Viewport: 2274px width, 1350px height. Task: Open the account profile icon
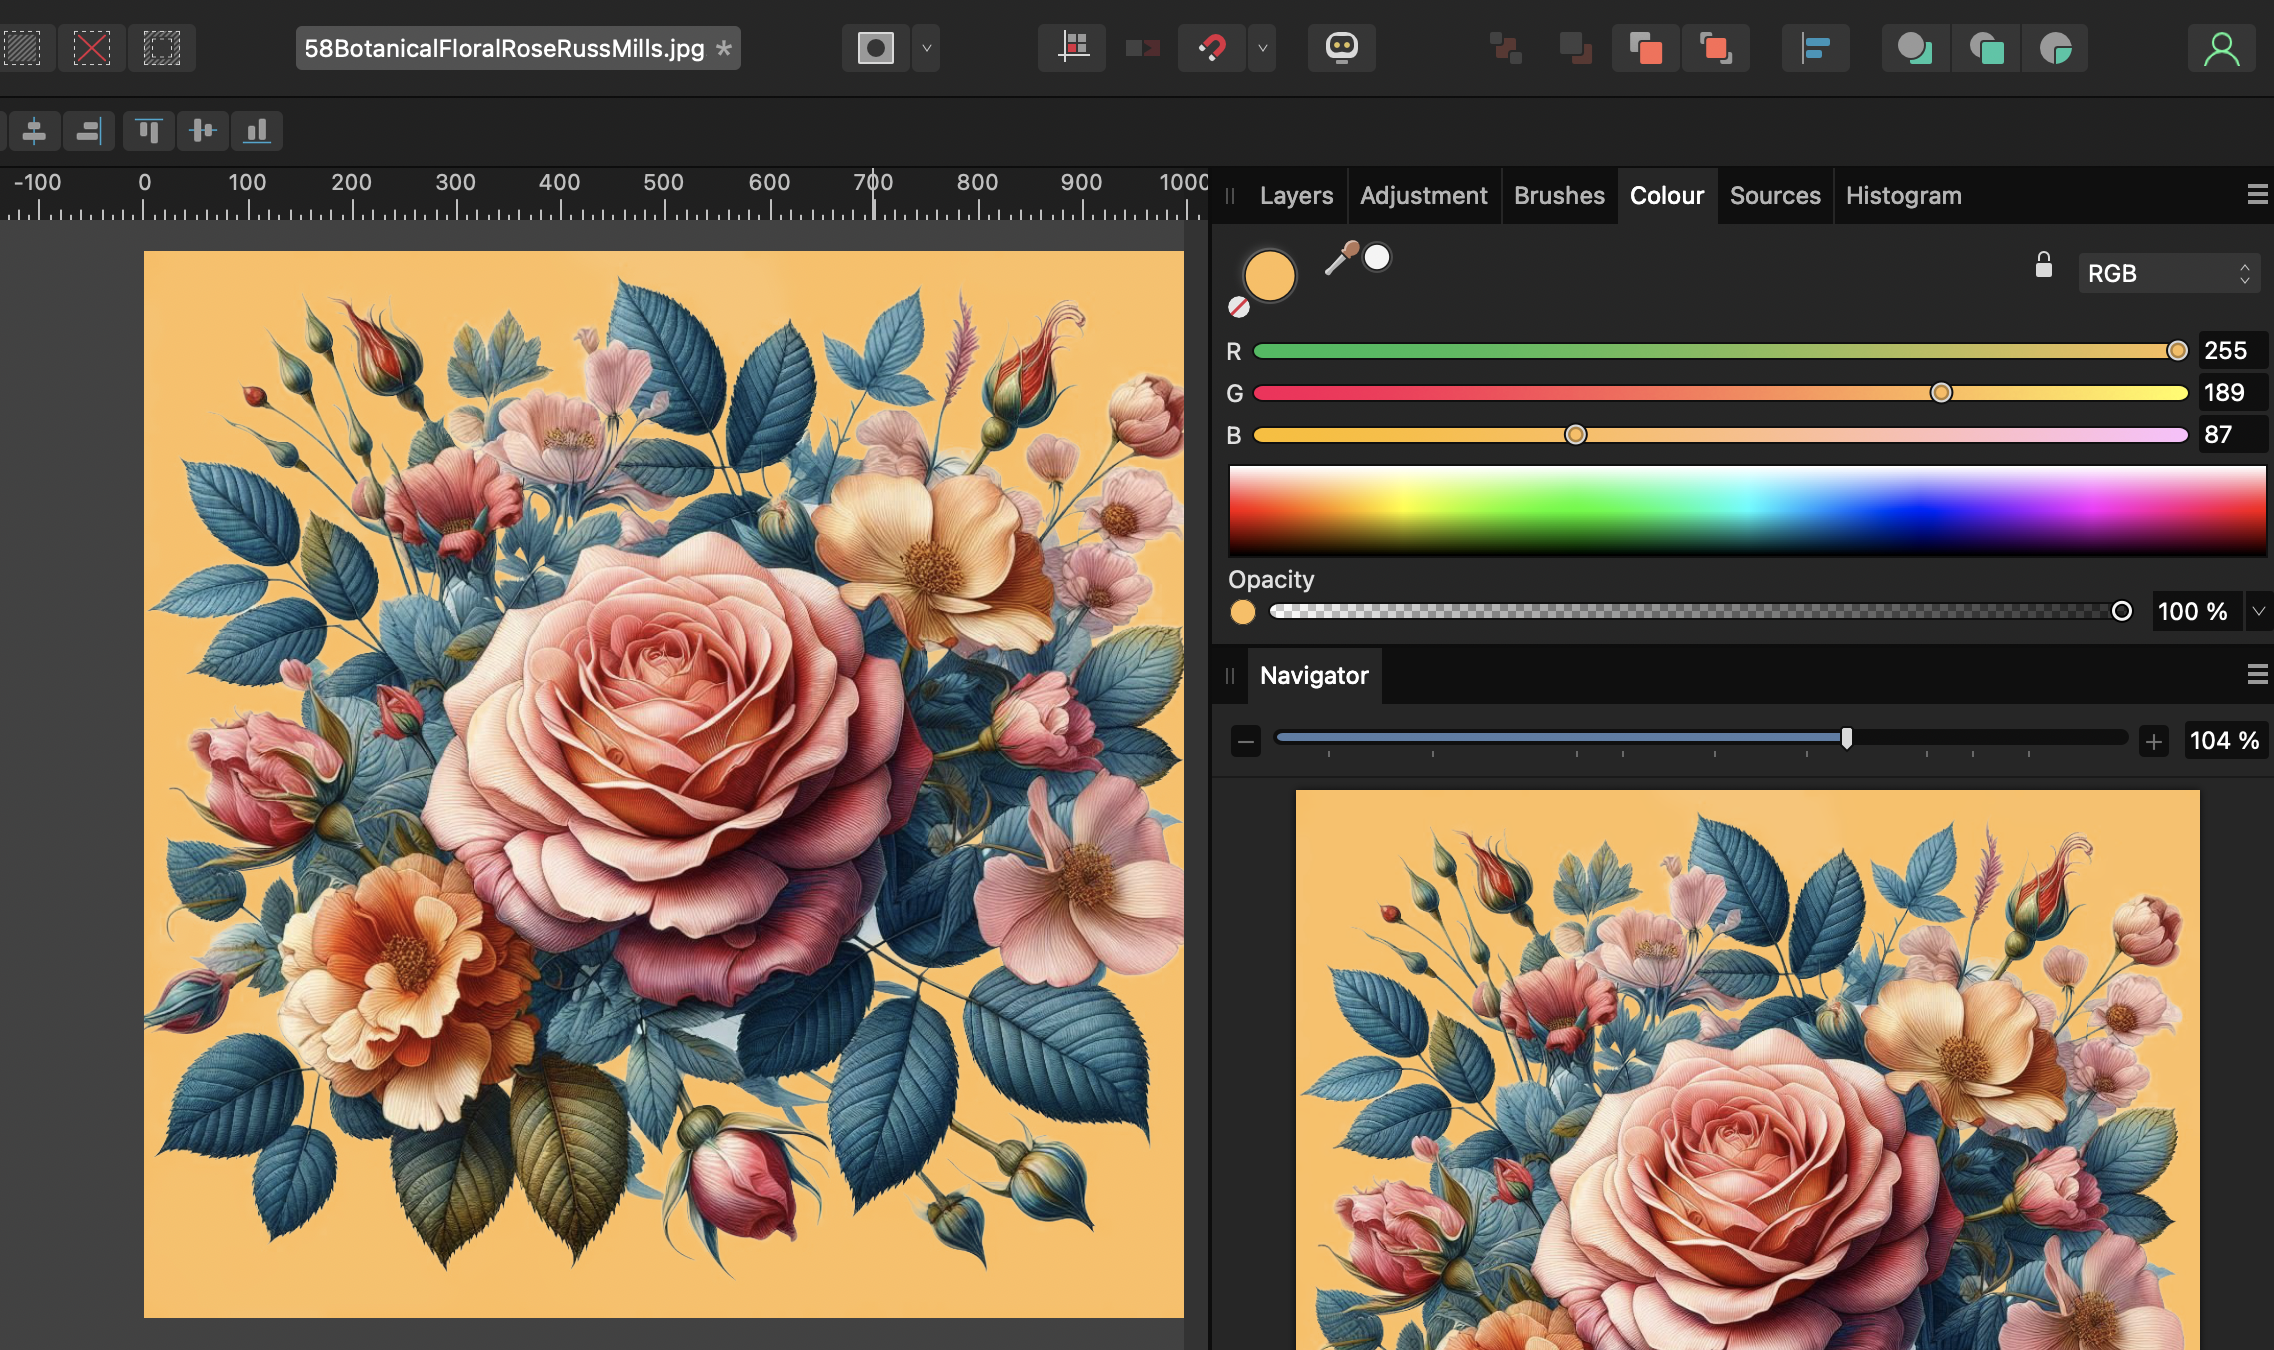tap(2222, 48)
